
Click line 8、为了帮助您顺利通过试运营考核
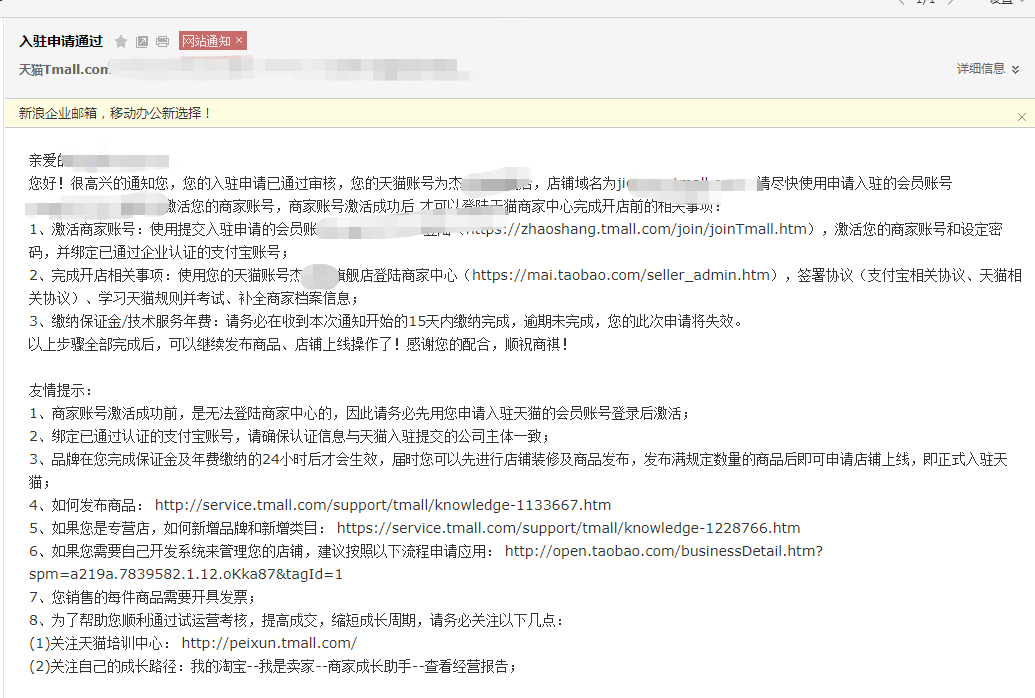point(296,621)
